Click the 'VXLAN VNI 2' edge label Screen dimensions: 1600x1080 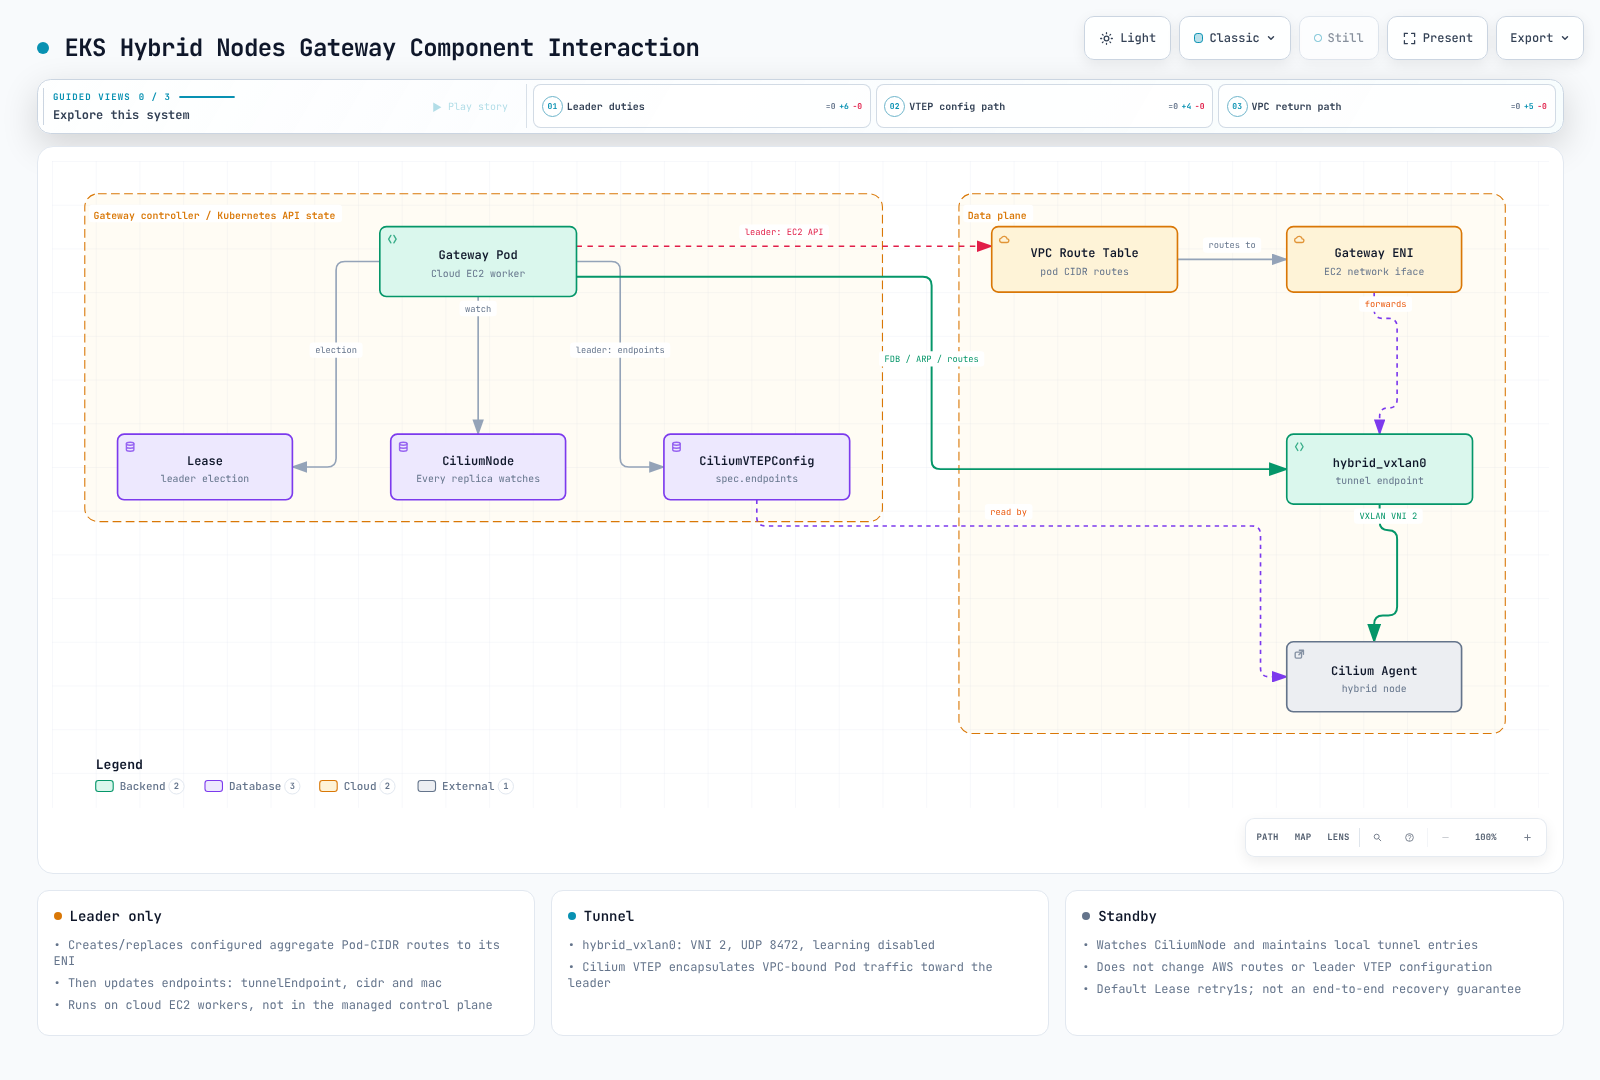[1388, 516]
